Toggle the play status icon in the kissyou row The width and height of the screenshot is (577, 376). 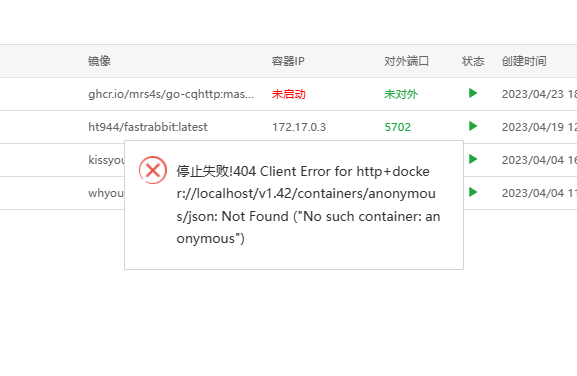click(x=473, y=159)
